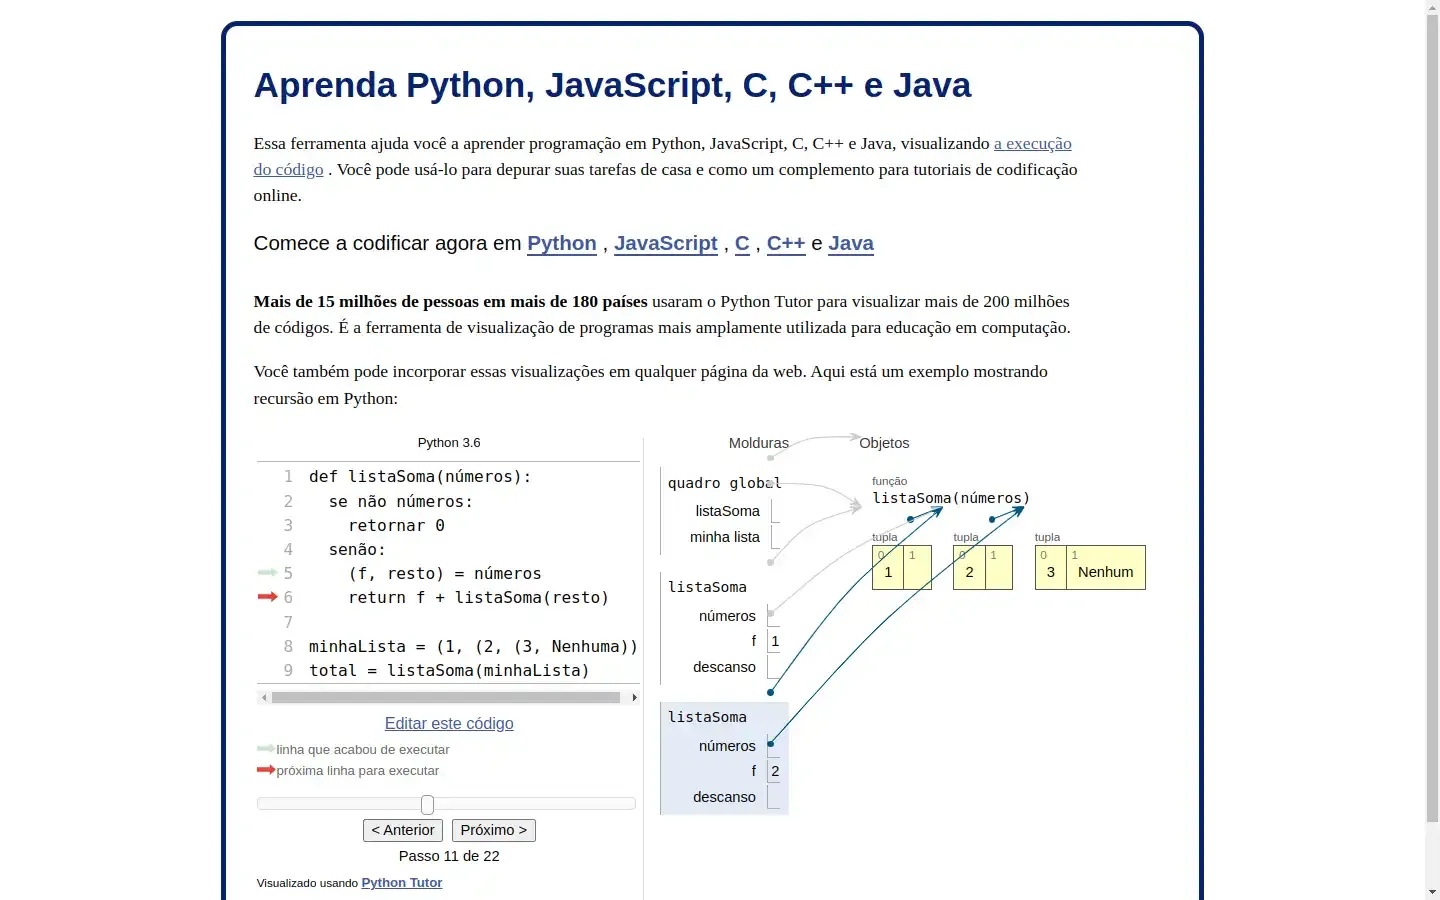Click the red next-line arrow at line 6
Image resolution: width=1440 pixels, height=900 pixels.
pyautogui.click(x=267, y=597)
